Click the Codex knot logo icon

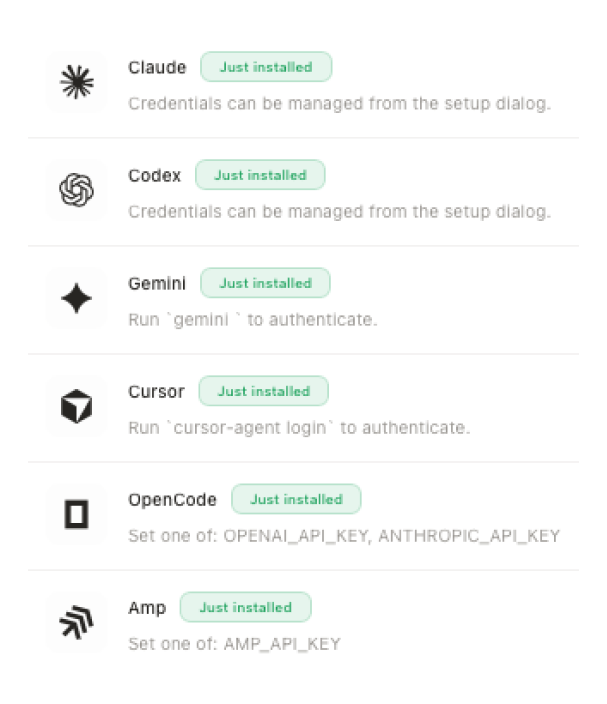(76, 190)
